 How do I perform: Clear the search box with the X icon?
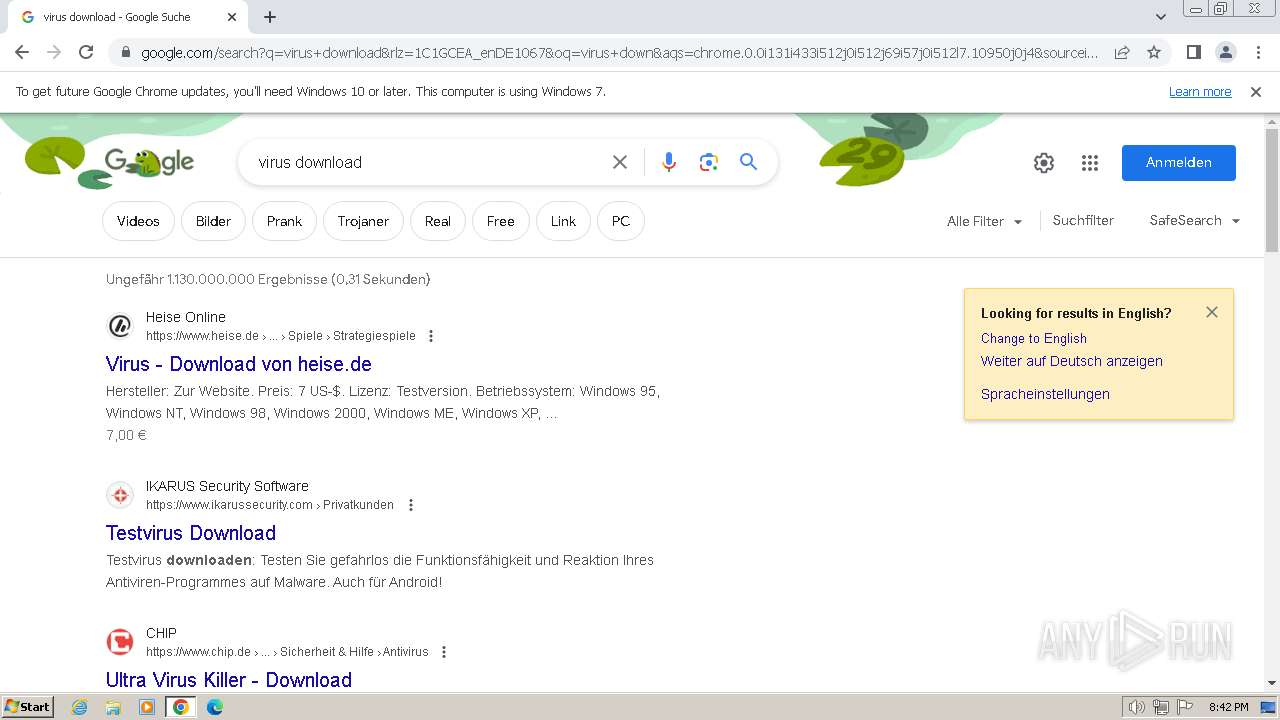(620, 162)
